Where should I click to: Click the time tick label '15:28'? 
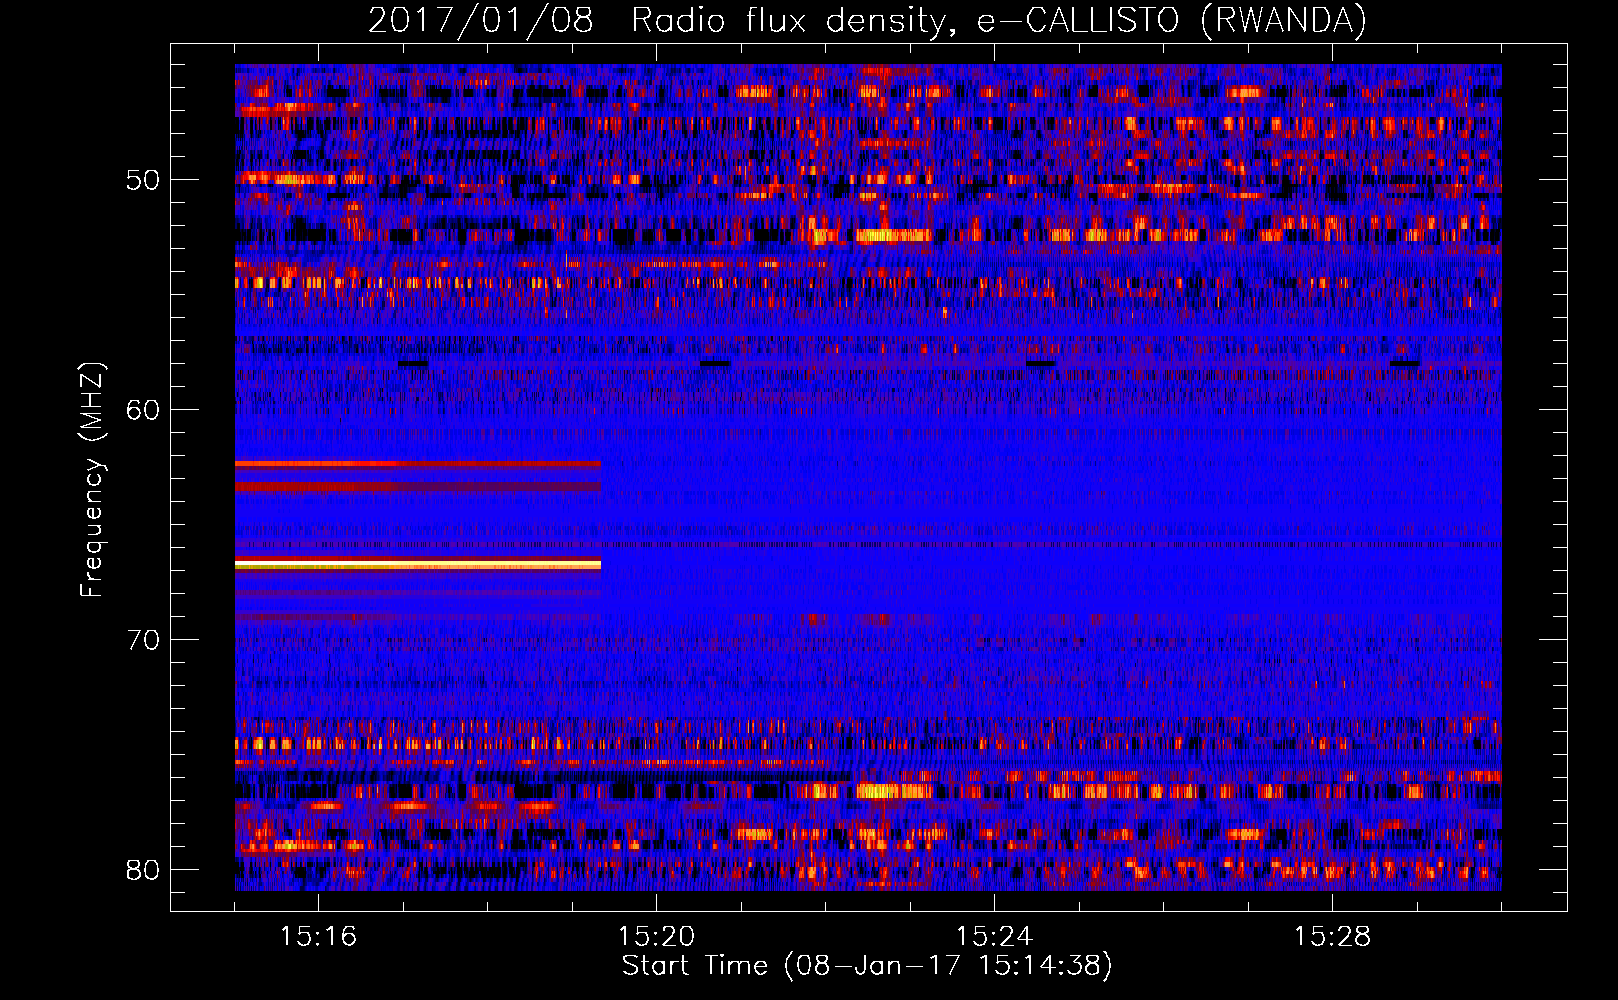[1332, 936]
